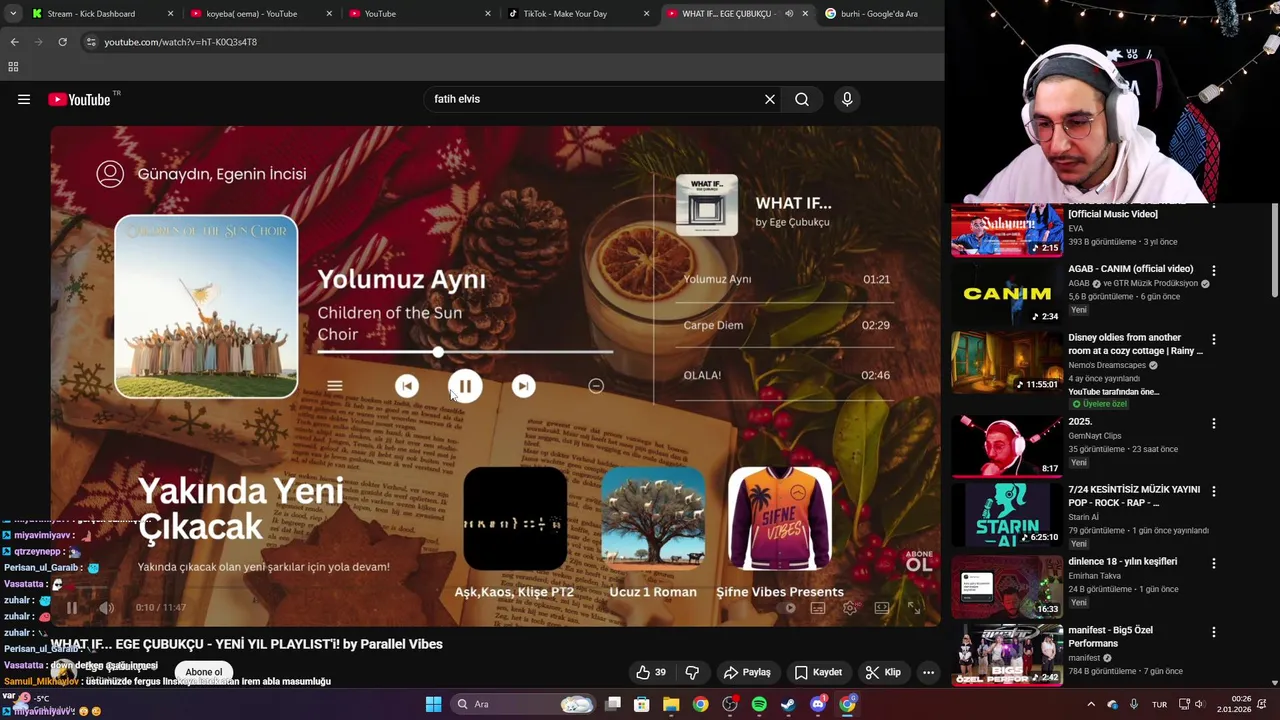This screenshot has width=1280, height=720.
Task: Open the Disney oldies cottage thumbnail
Action: [x=1006, y=361]
